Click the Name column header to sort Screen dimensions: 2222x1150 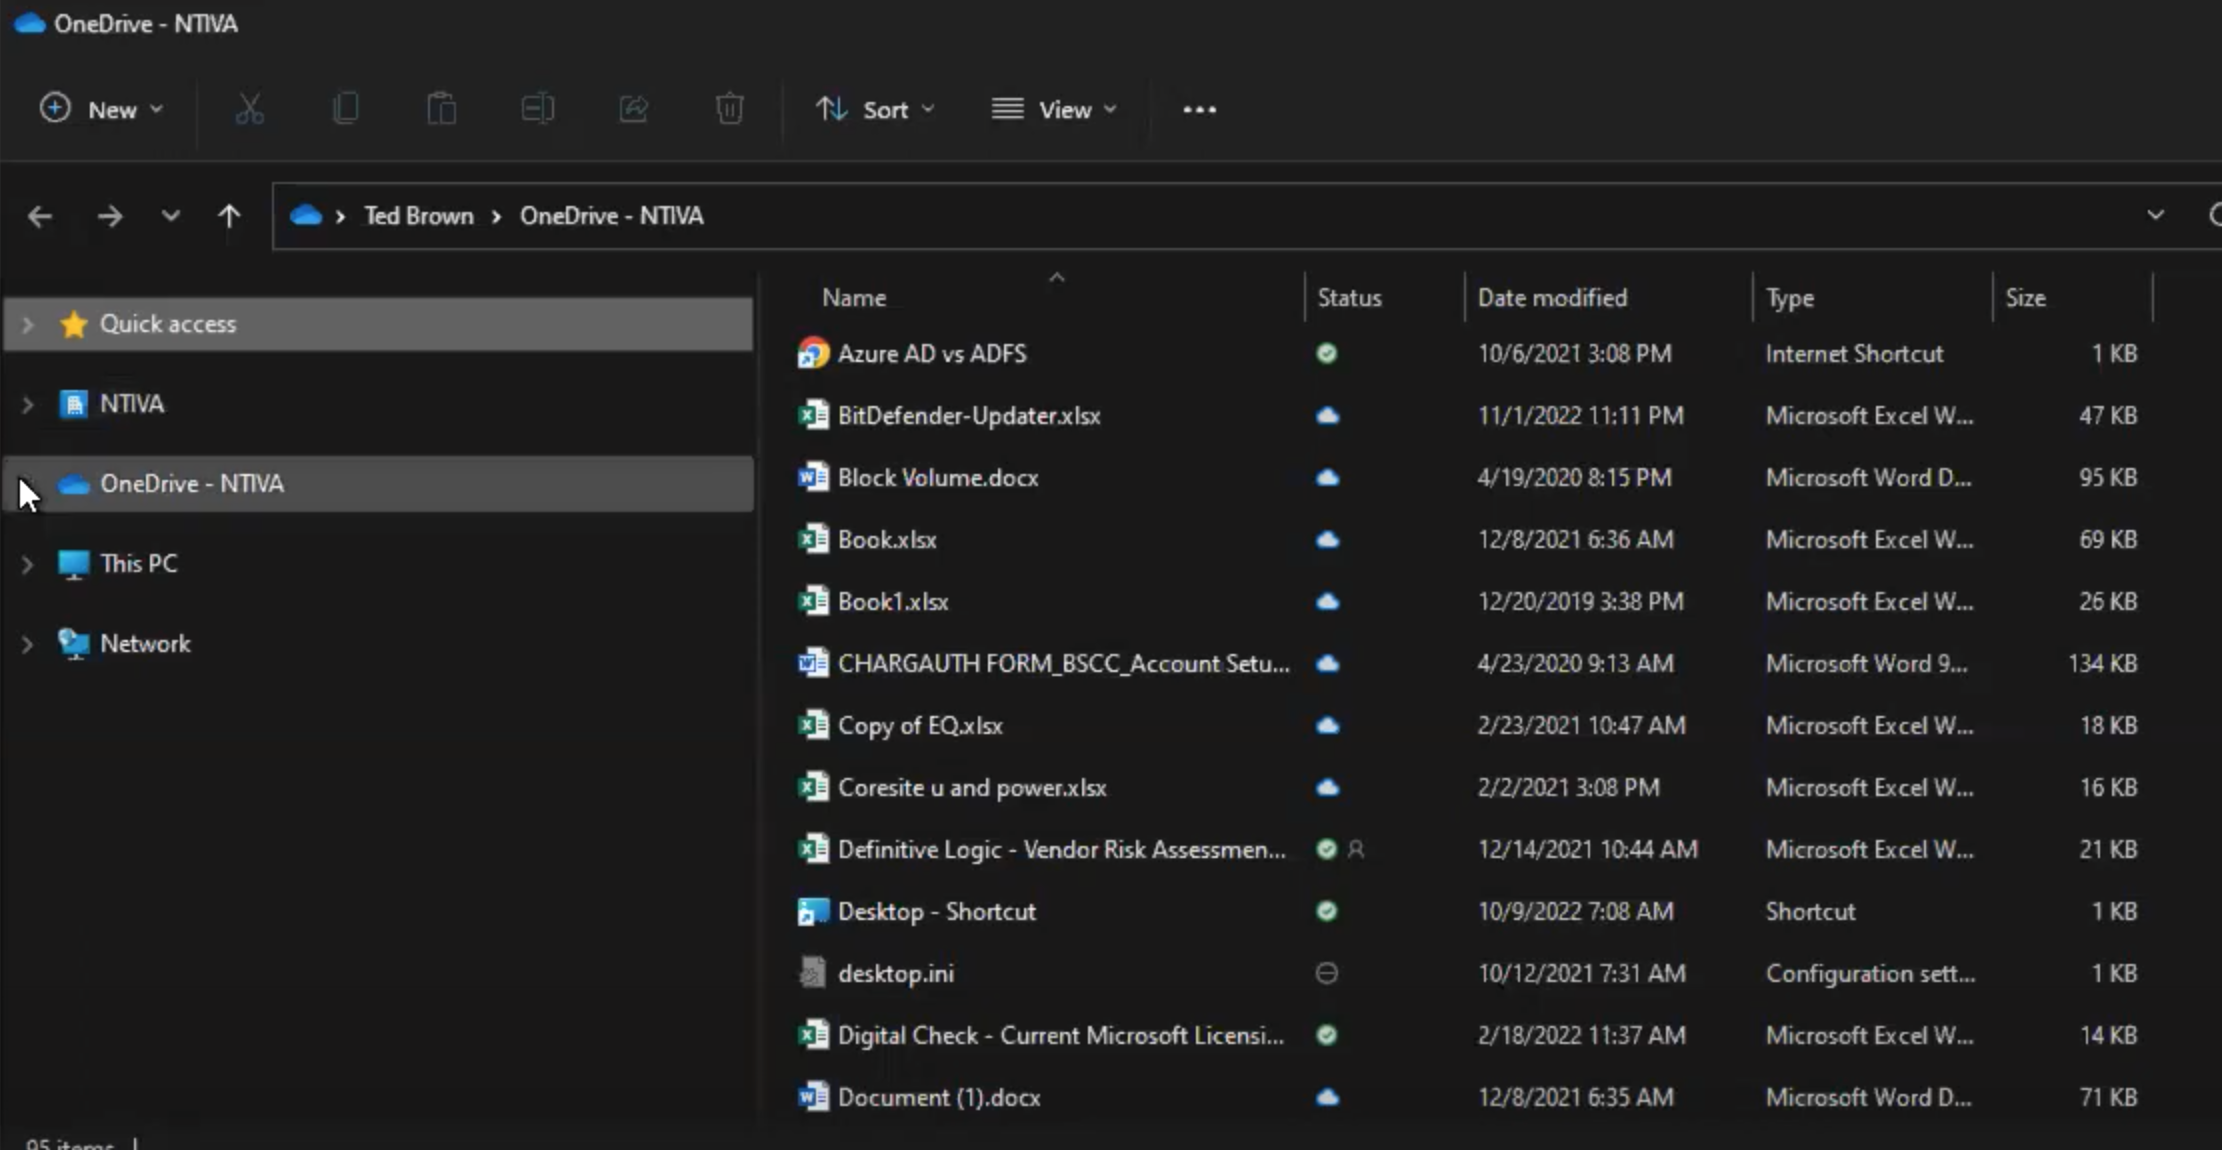(x=854, y=296)
